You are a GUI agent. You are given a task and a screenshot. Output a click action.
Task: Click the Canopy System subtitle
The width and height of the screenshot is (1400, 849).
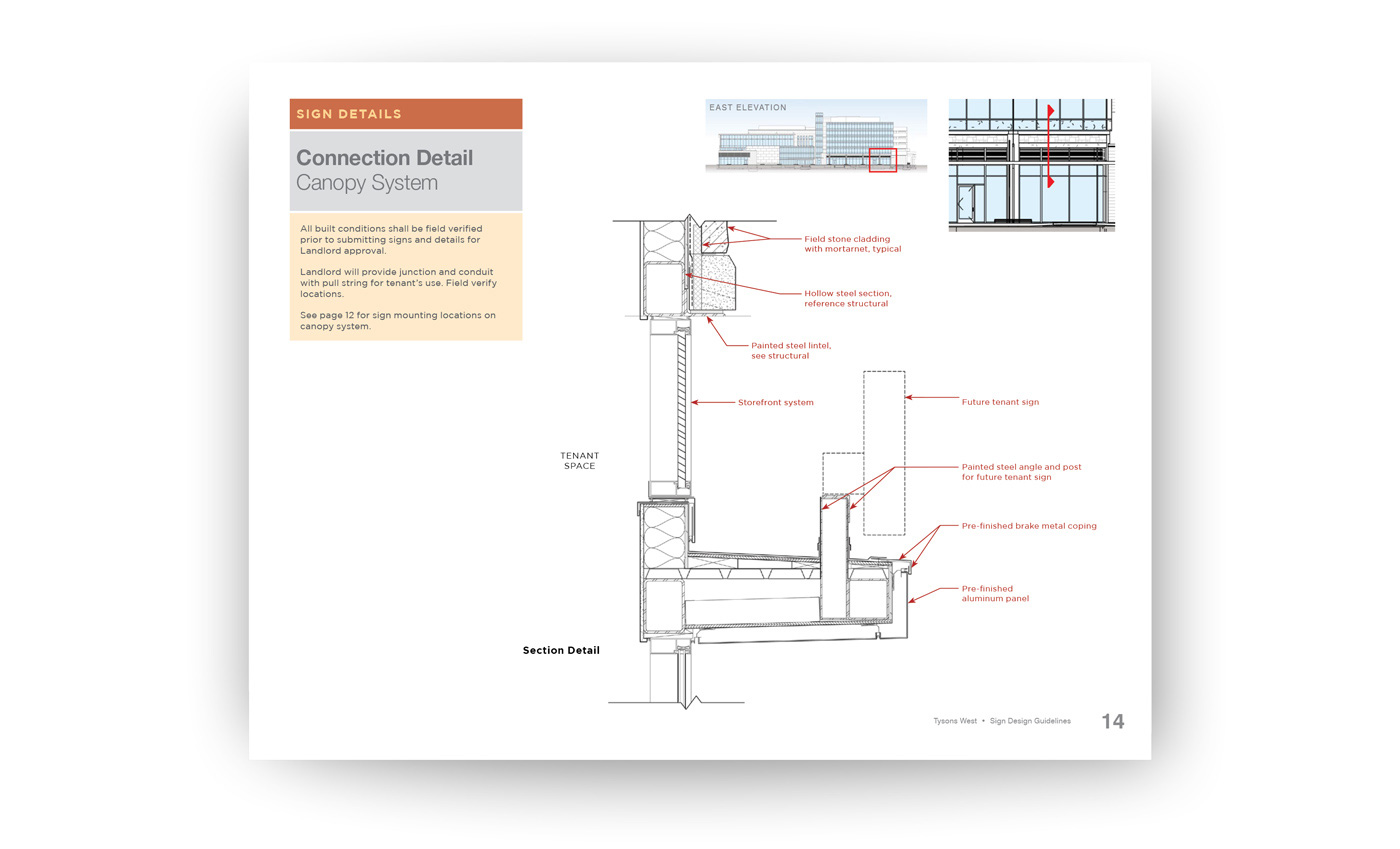(367, 183)
